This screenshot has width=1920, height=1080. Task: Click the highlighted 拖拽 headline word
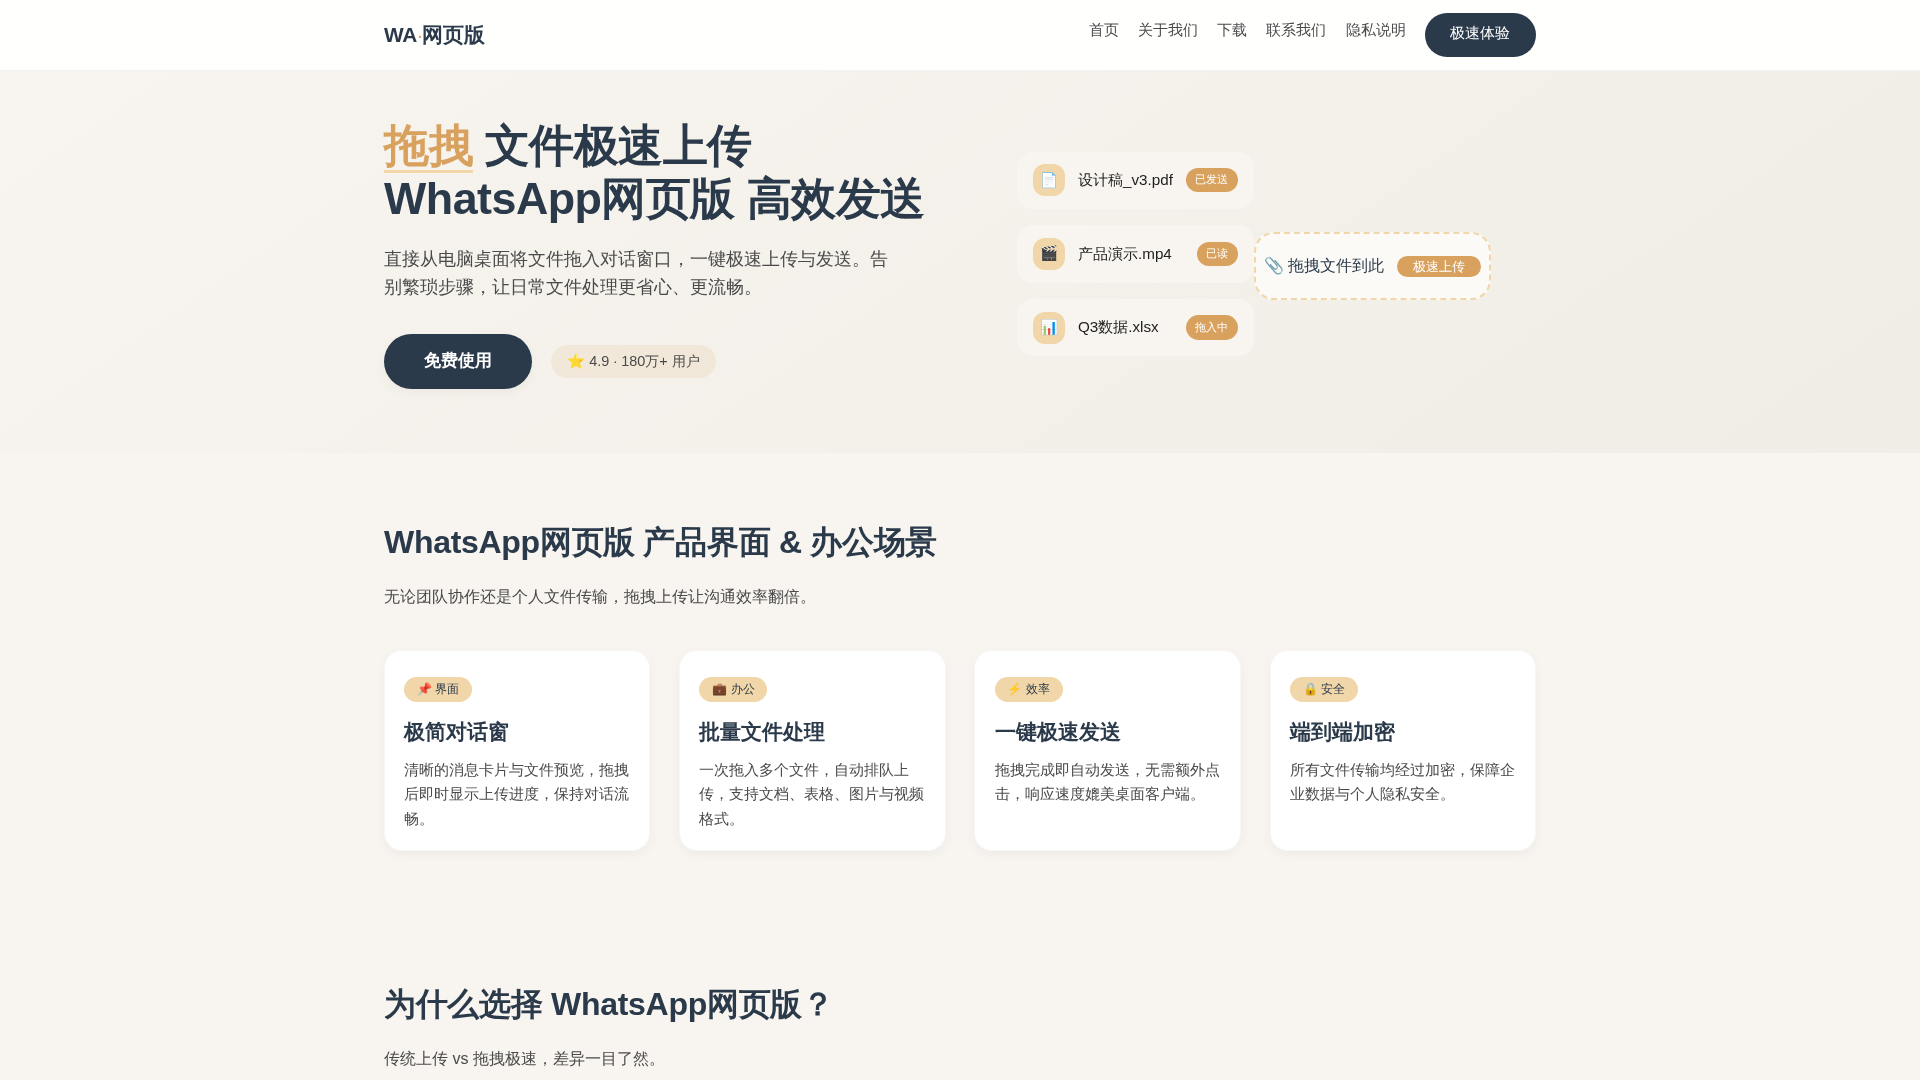pos(428,146)
